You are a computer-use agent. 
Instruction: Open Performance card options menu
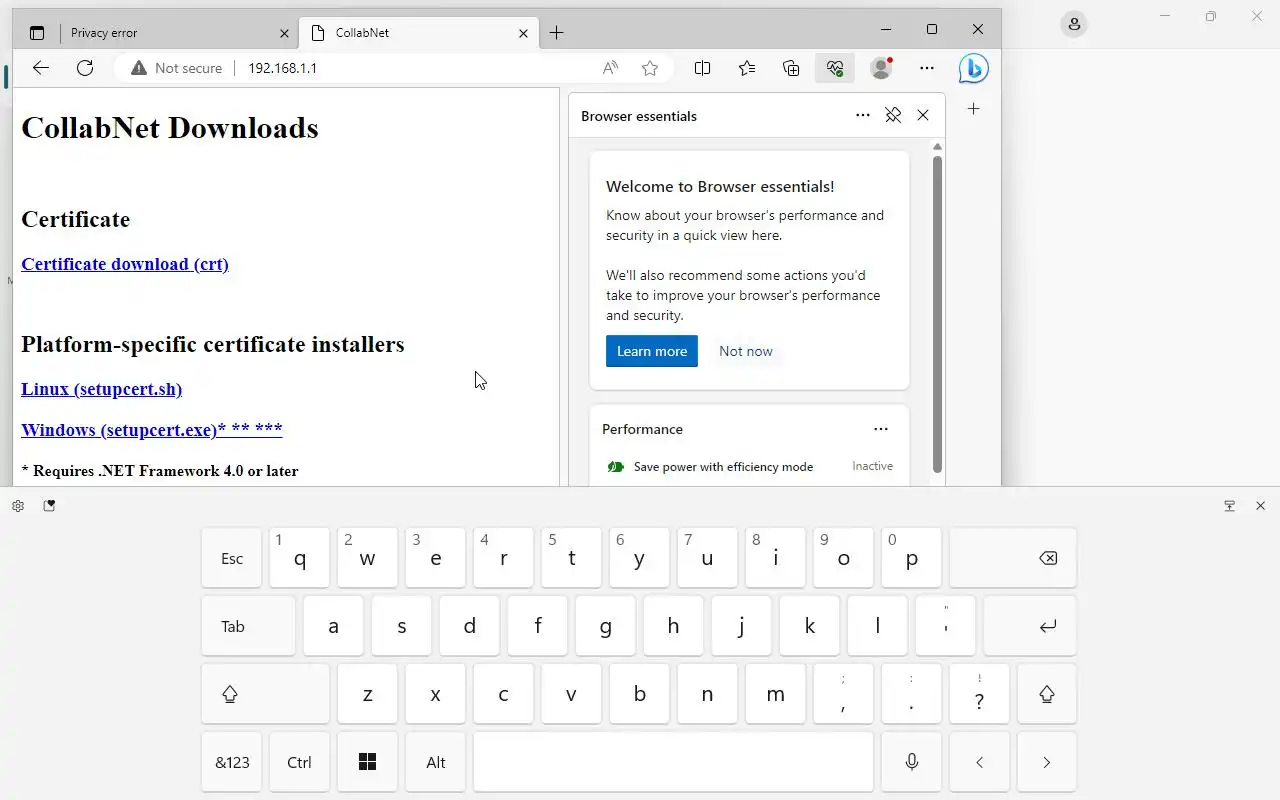click(881, 429)
